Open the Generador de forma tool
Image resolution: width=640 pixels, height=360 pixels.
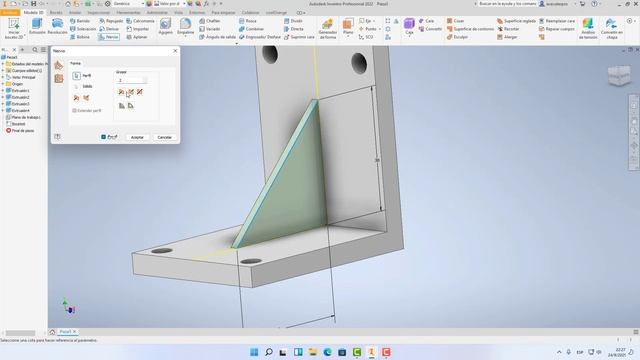(x=327, y=29)
